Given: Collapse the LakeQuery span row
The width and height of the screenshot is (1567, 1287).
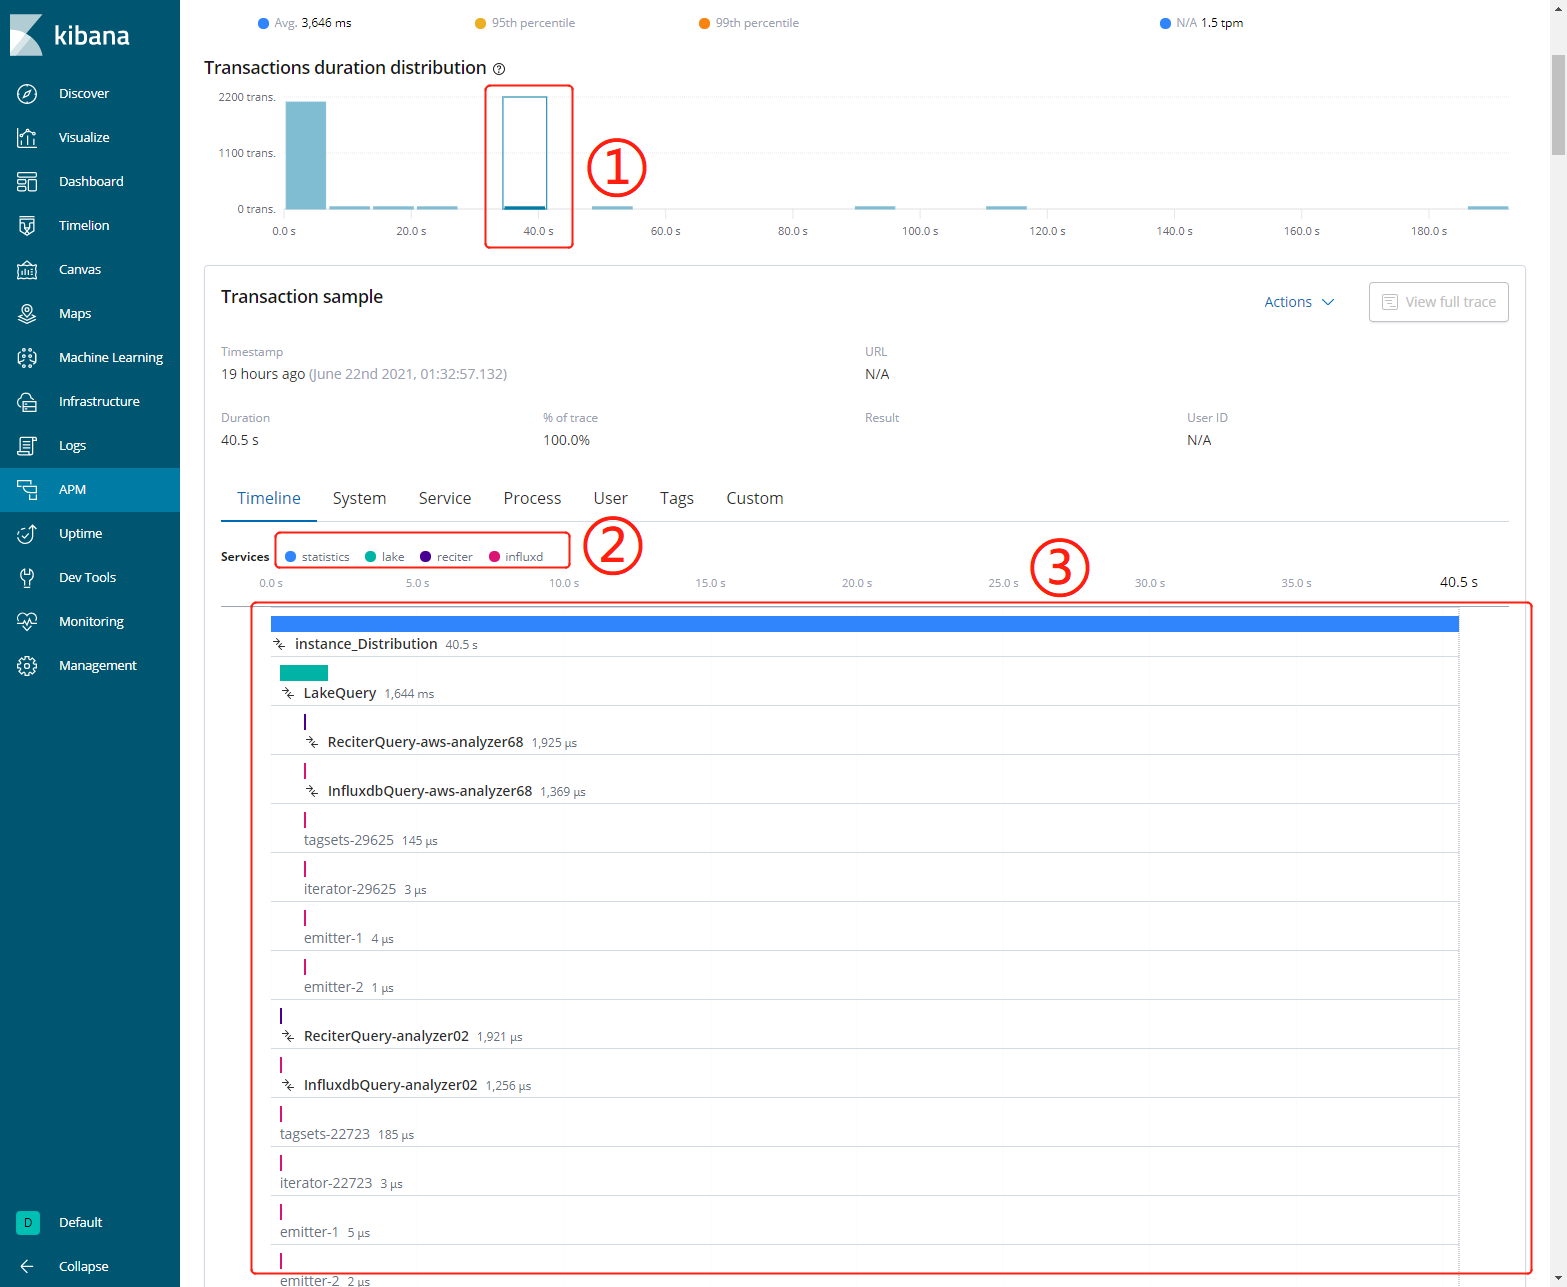Looking at the screenshot, I should pyautogui.click(x=288, y=693).
